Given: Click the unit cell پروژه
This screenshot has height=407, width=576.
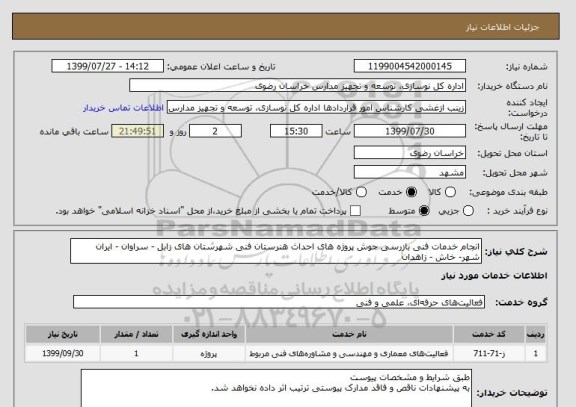Looking at the screenshot, I should tap(209, 353).
